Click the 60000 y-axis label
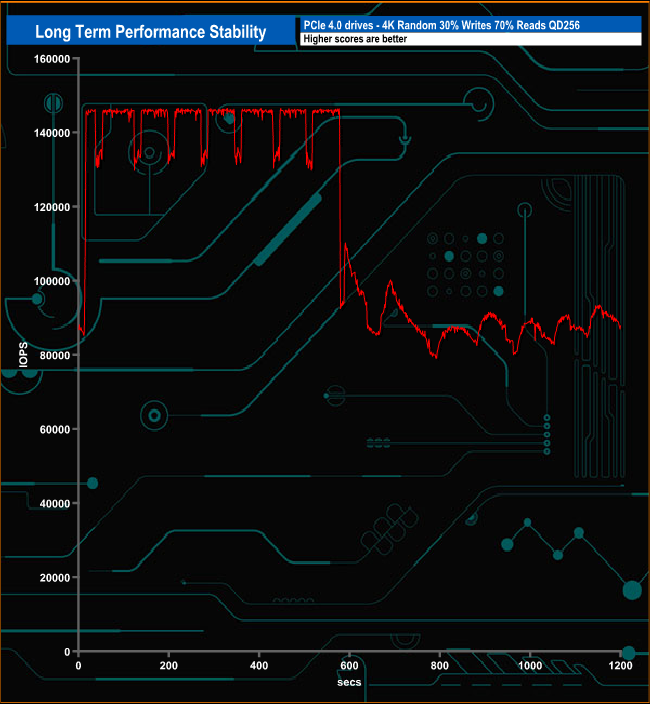 (x=55, y=430)
